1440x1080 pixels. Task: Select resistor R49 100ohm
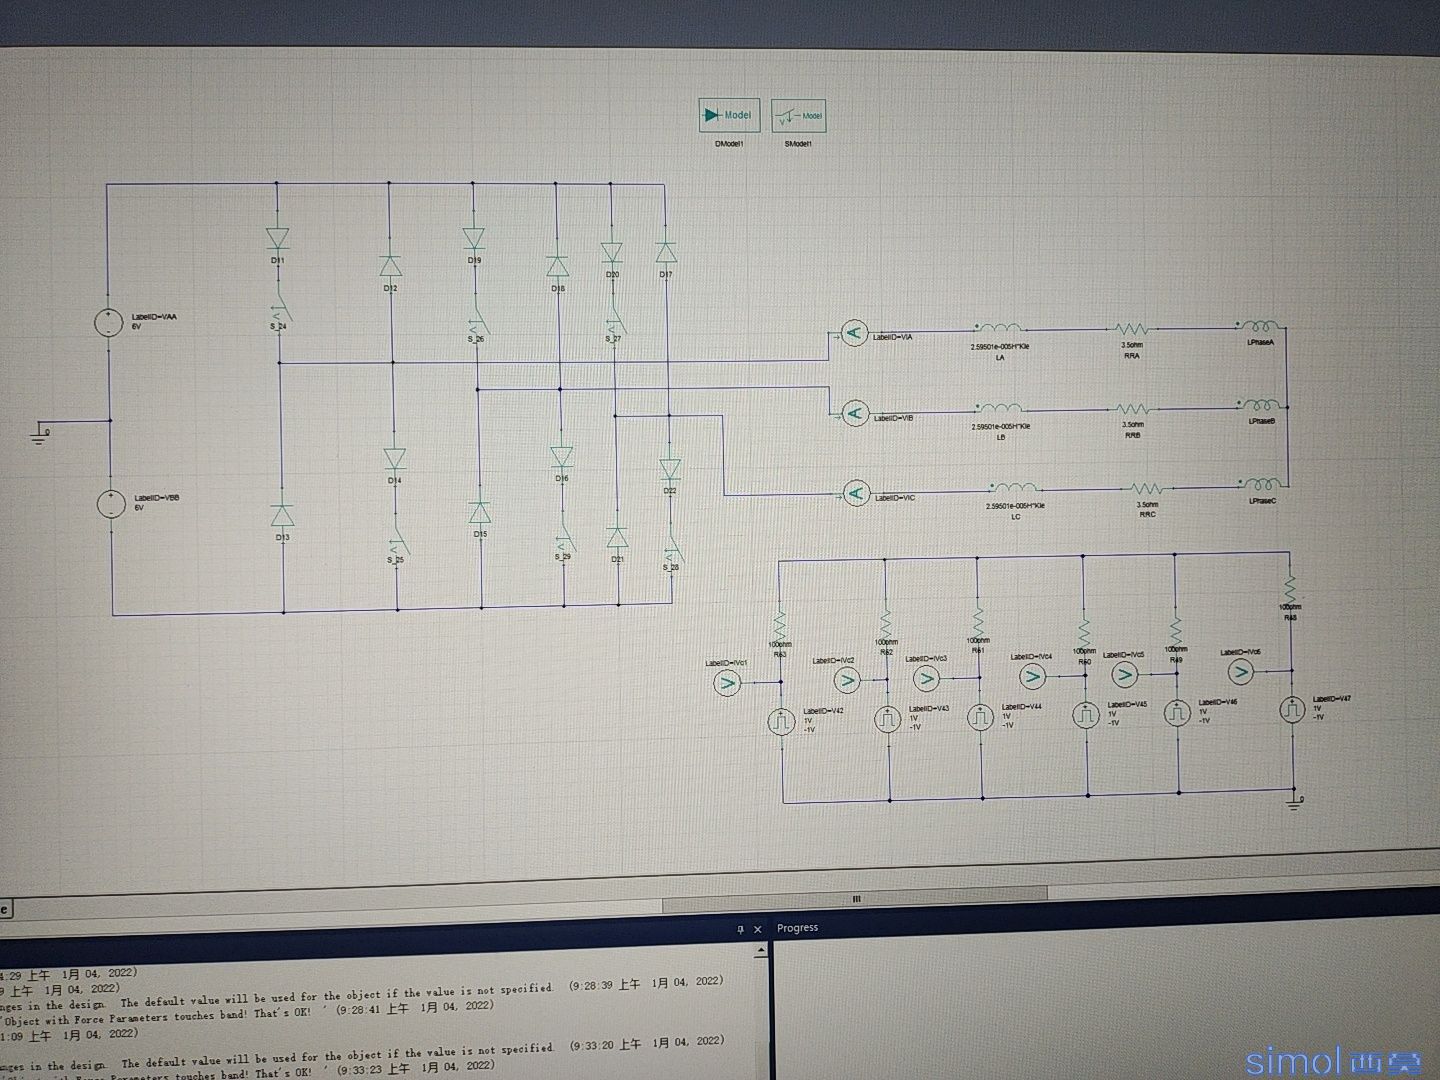[1176, 630]
